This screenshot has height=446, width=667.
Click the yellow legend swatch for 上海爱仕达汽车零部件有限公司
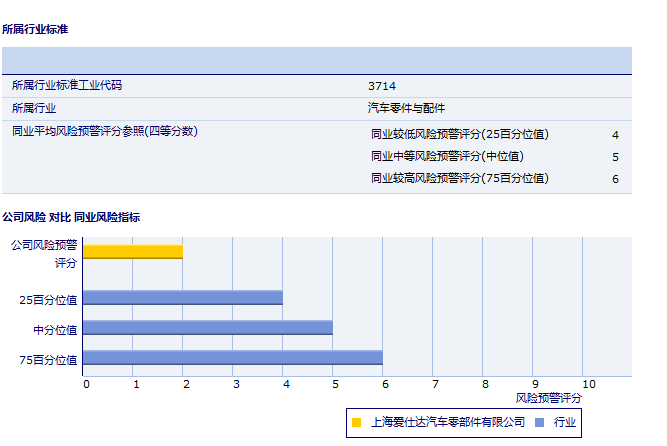357,423
